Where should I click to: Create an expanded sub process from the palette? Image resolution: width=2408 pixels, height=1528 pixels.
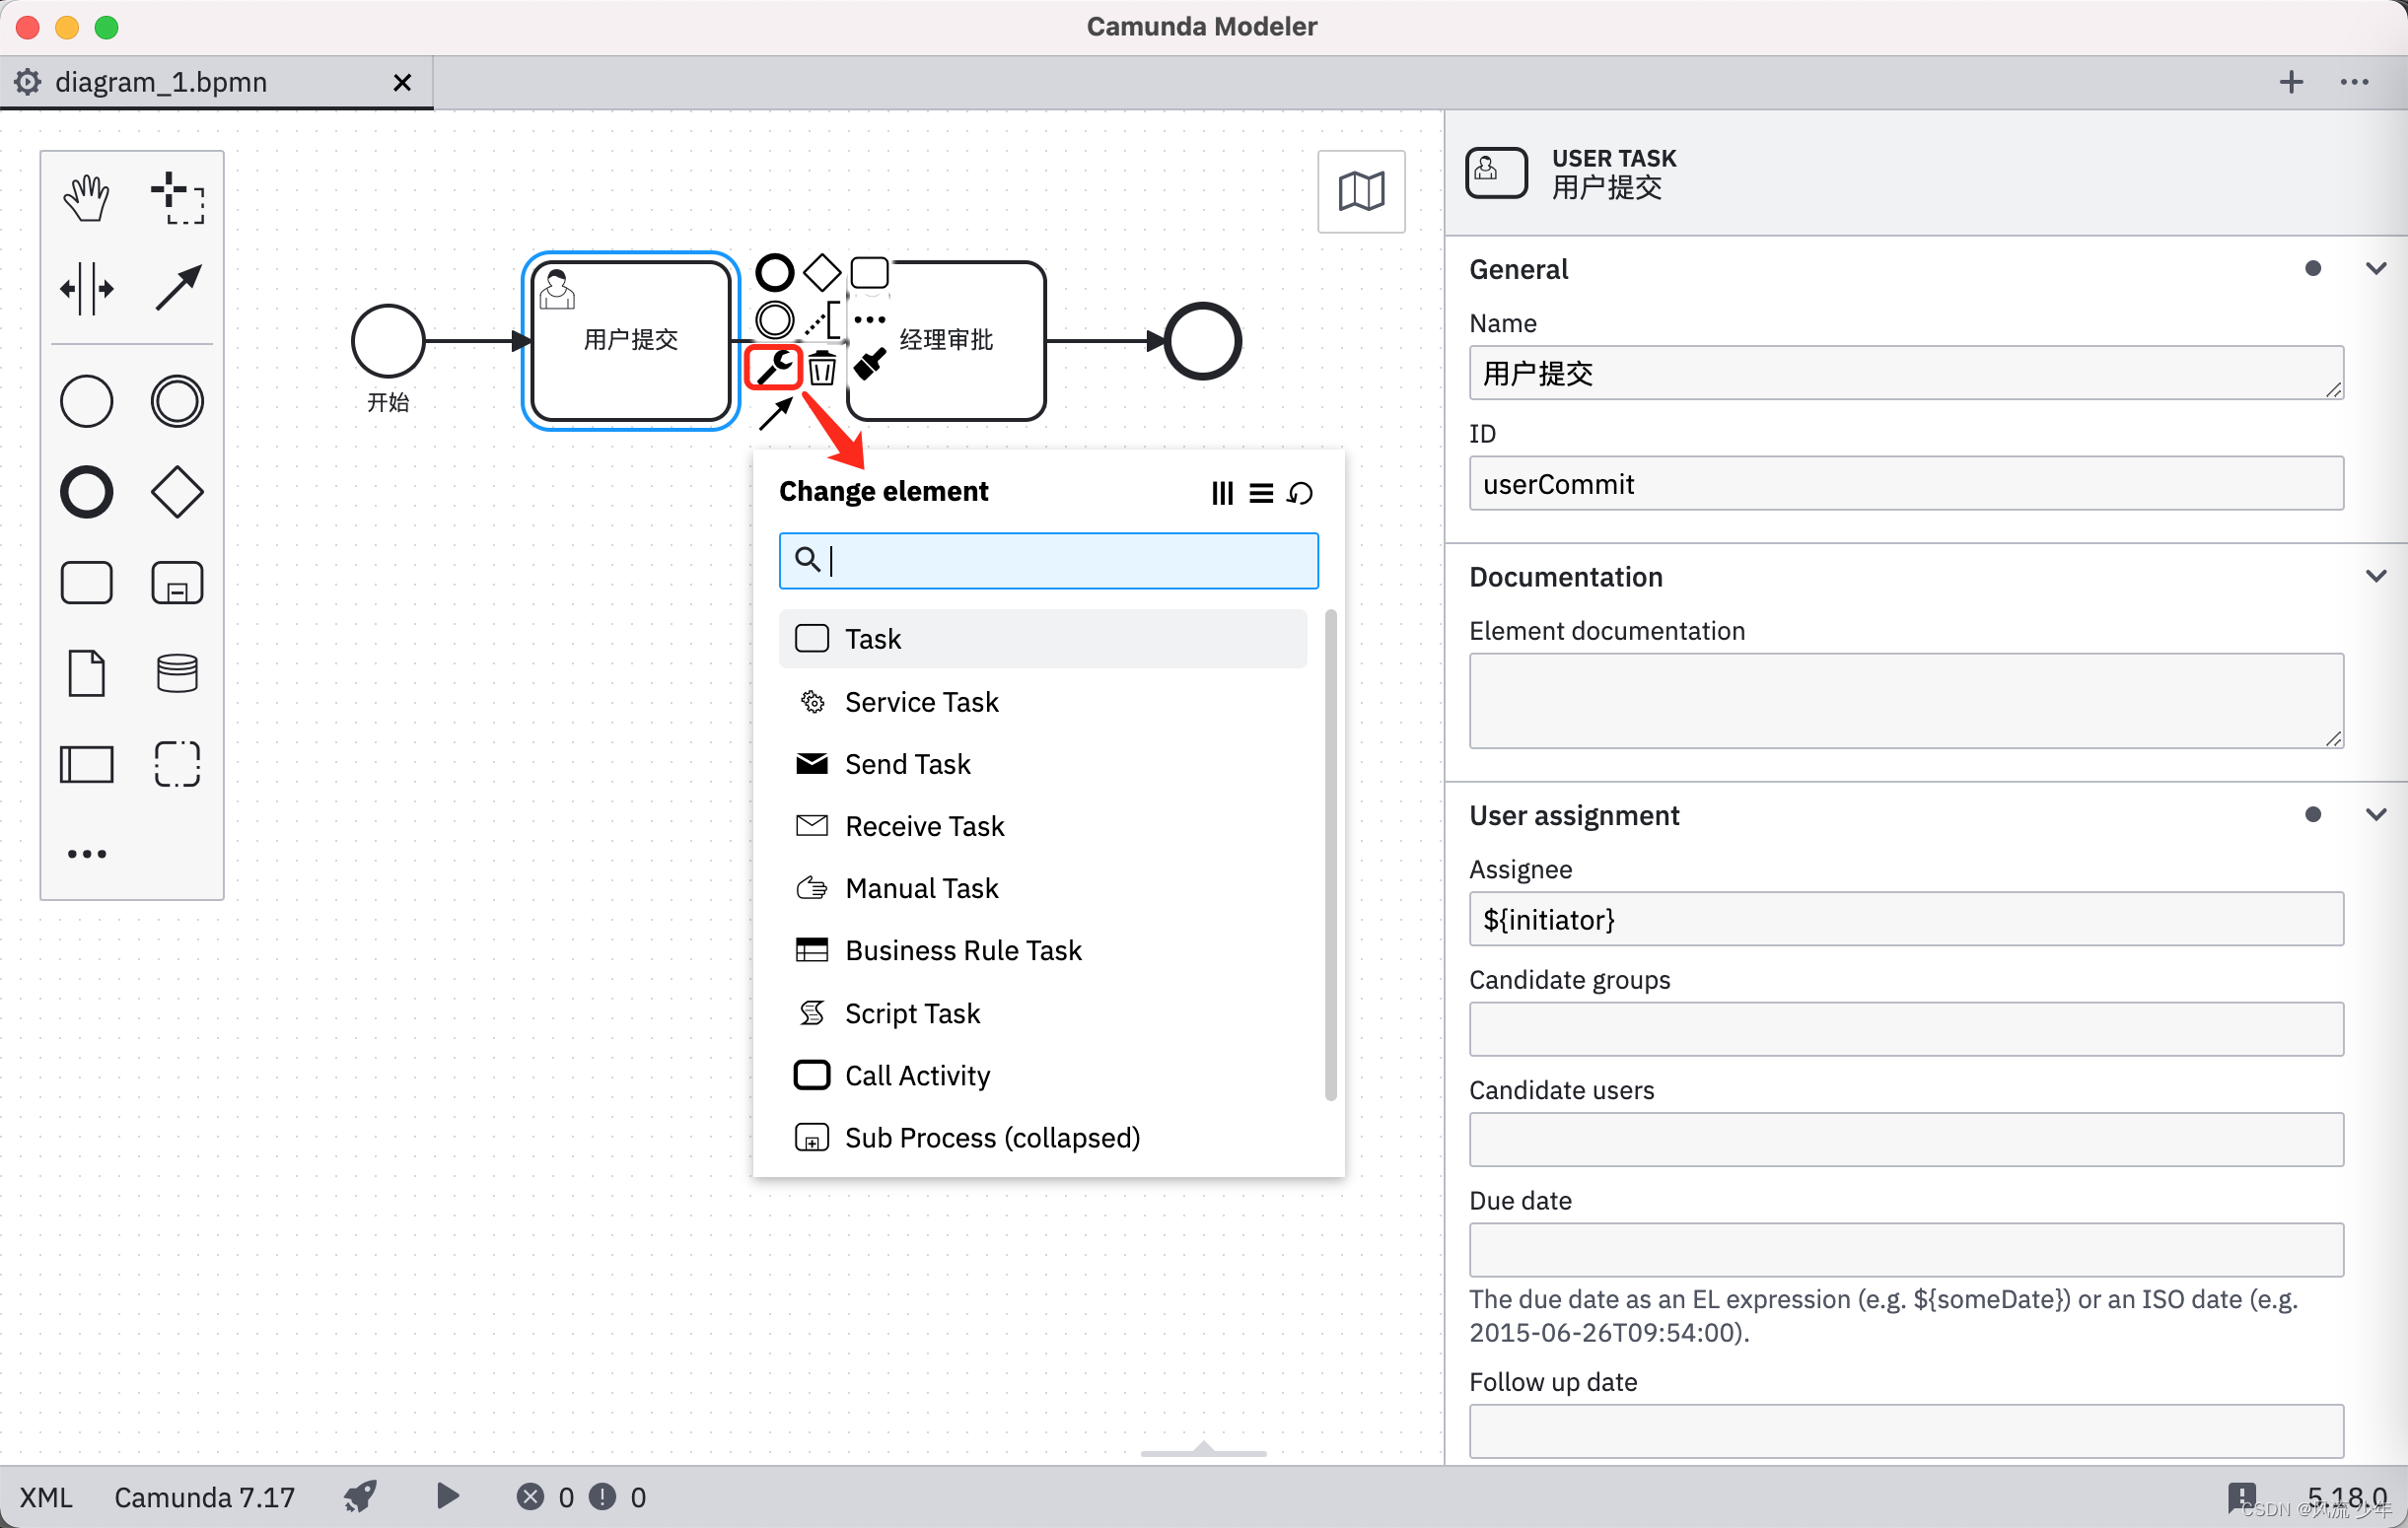[177, 583]
